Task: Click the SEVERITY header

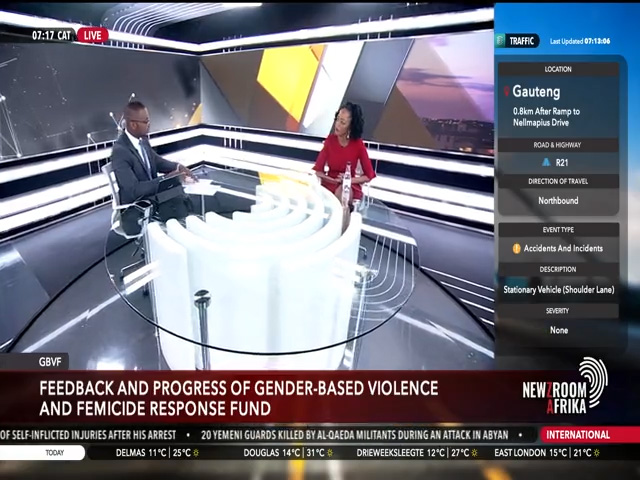Action: [x=557, y=311]
